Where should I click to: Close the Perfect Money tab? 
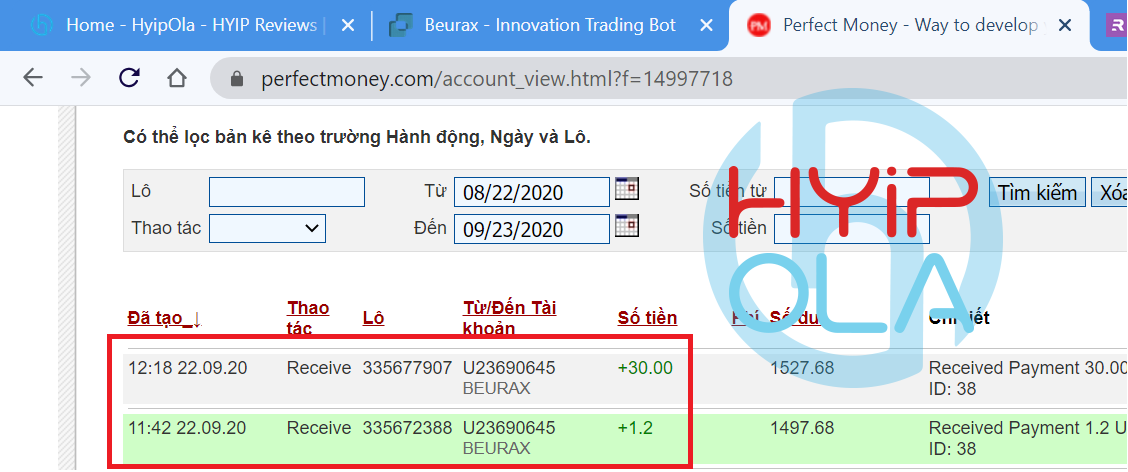pyautogui.click(x=1065, y=26)
